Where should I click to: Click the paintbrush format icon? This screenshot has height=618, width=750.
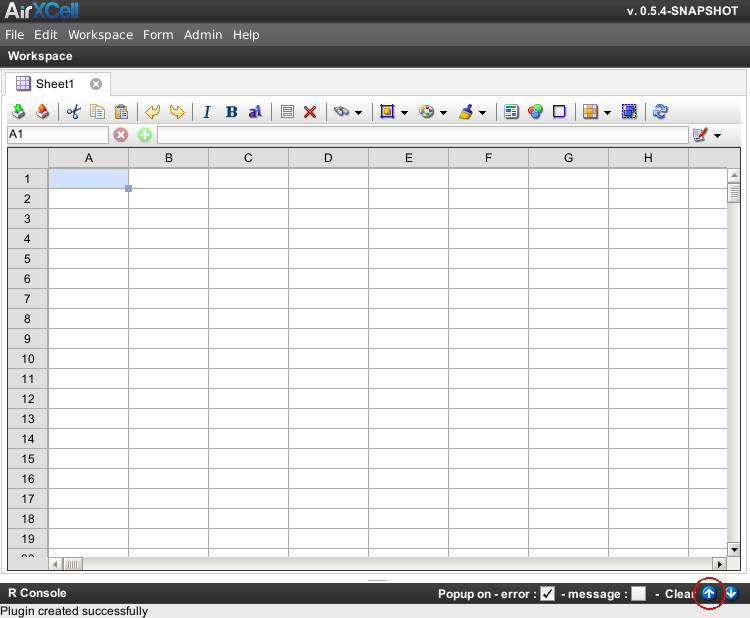point(466,112)
